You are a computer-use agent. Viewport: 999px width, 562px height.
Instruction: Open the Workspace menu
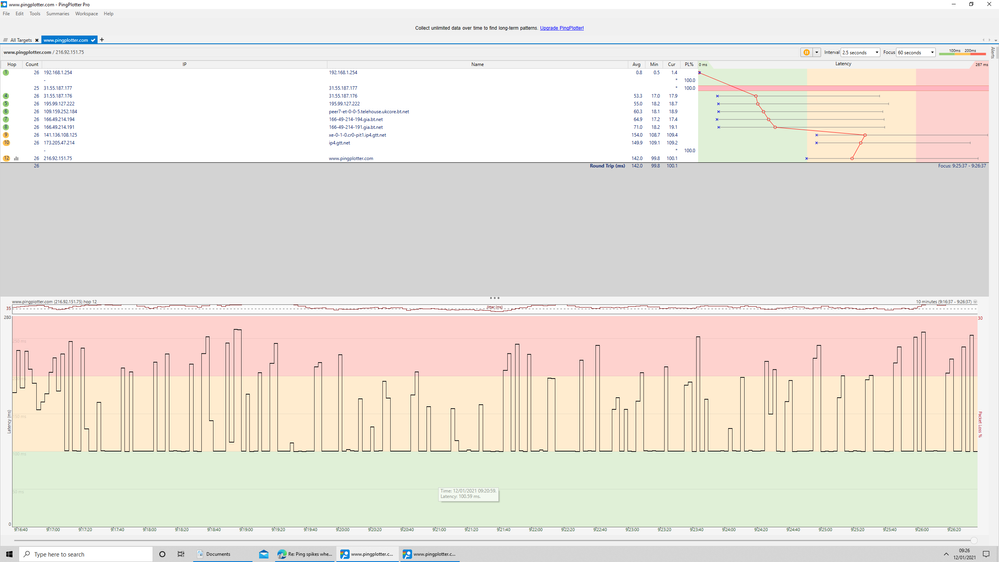click(87, 14)
